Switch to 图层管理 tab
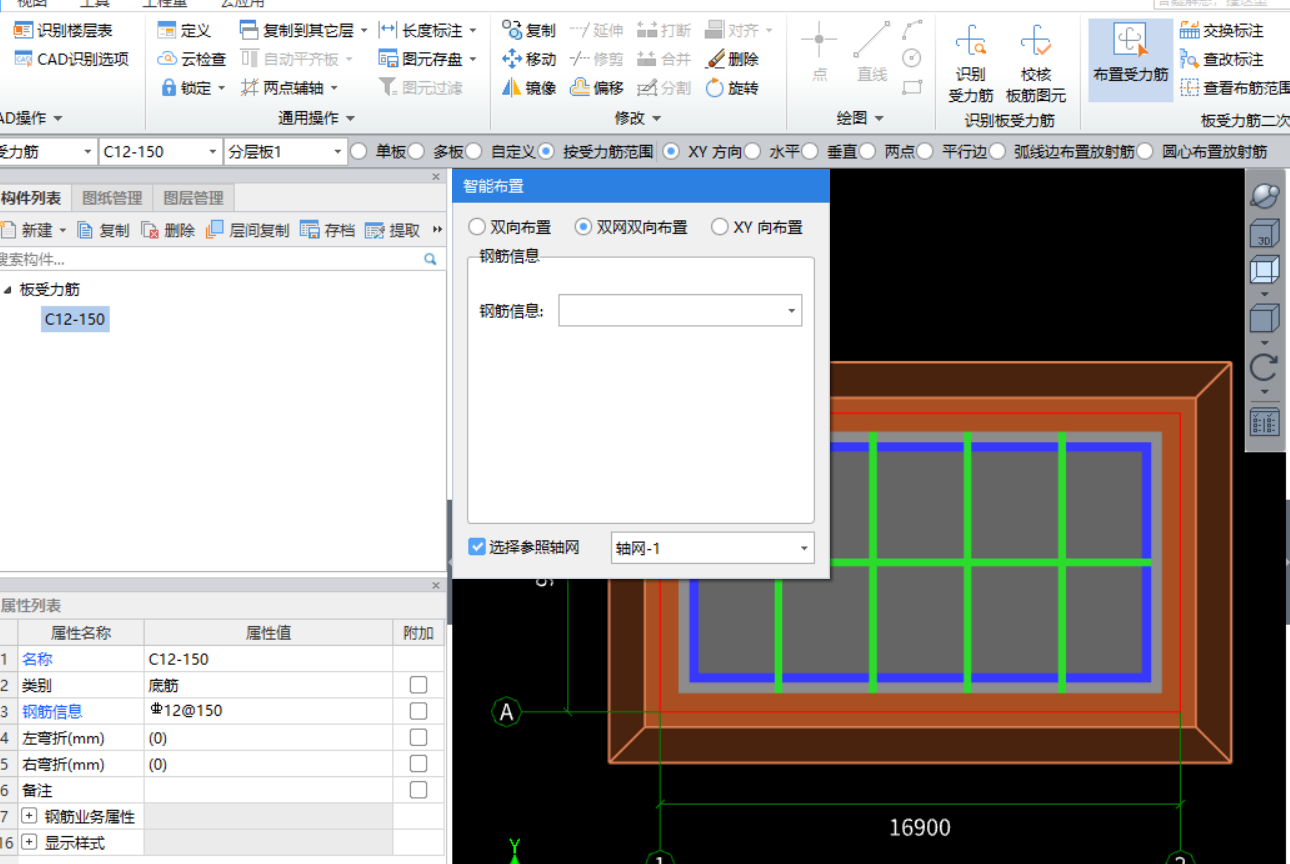Viewport: 1290px width, 864px height. click(193, 198)
